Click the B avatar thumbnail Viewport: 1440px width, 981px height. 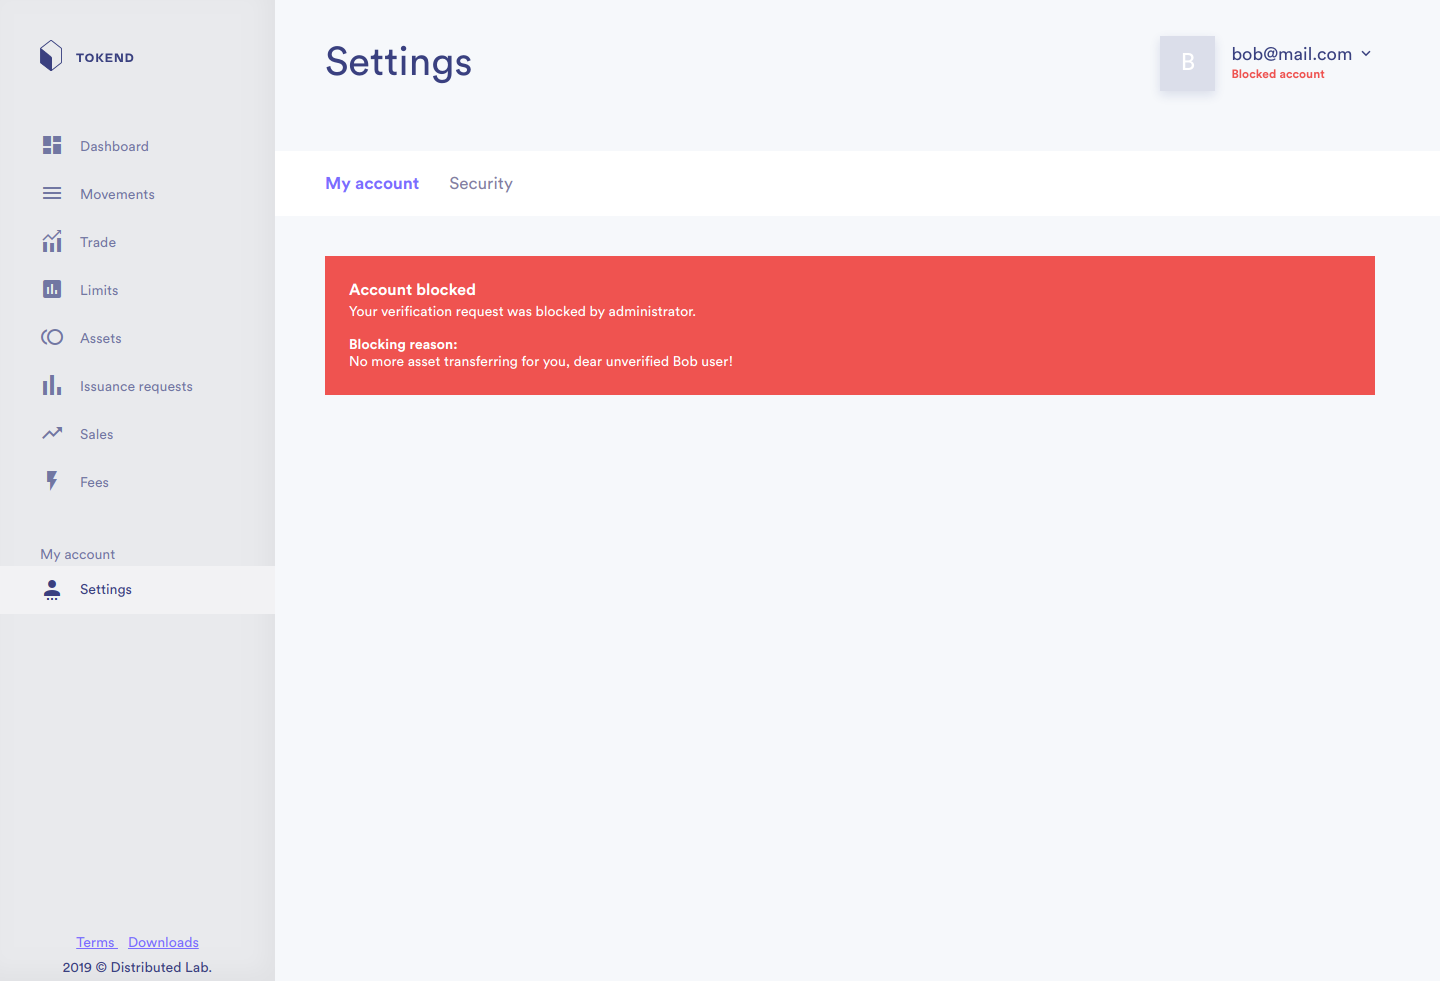click(x=1187, y=63)
